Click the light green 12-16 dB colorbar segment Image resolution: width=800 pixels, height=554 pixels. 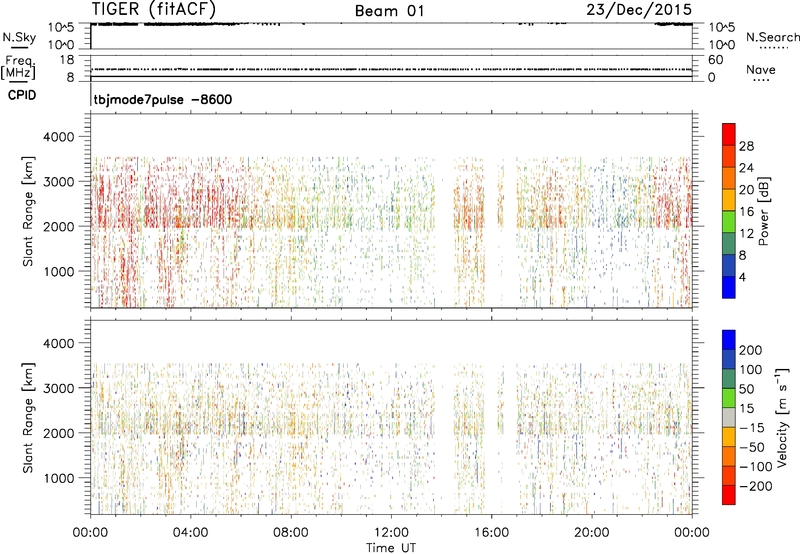[729, 222]
